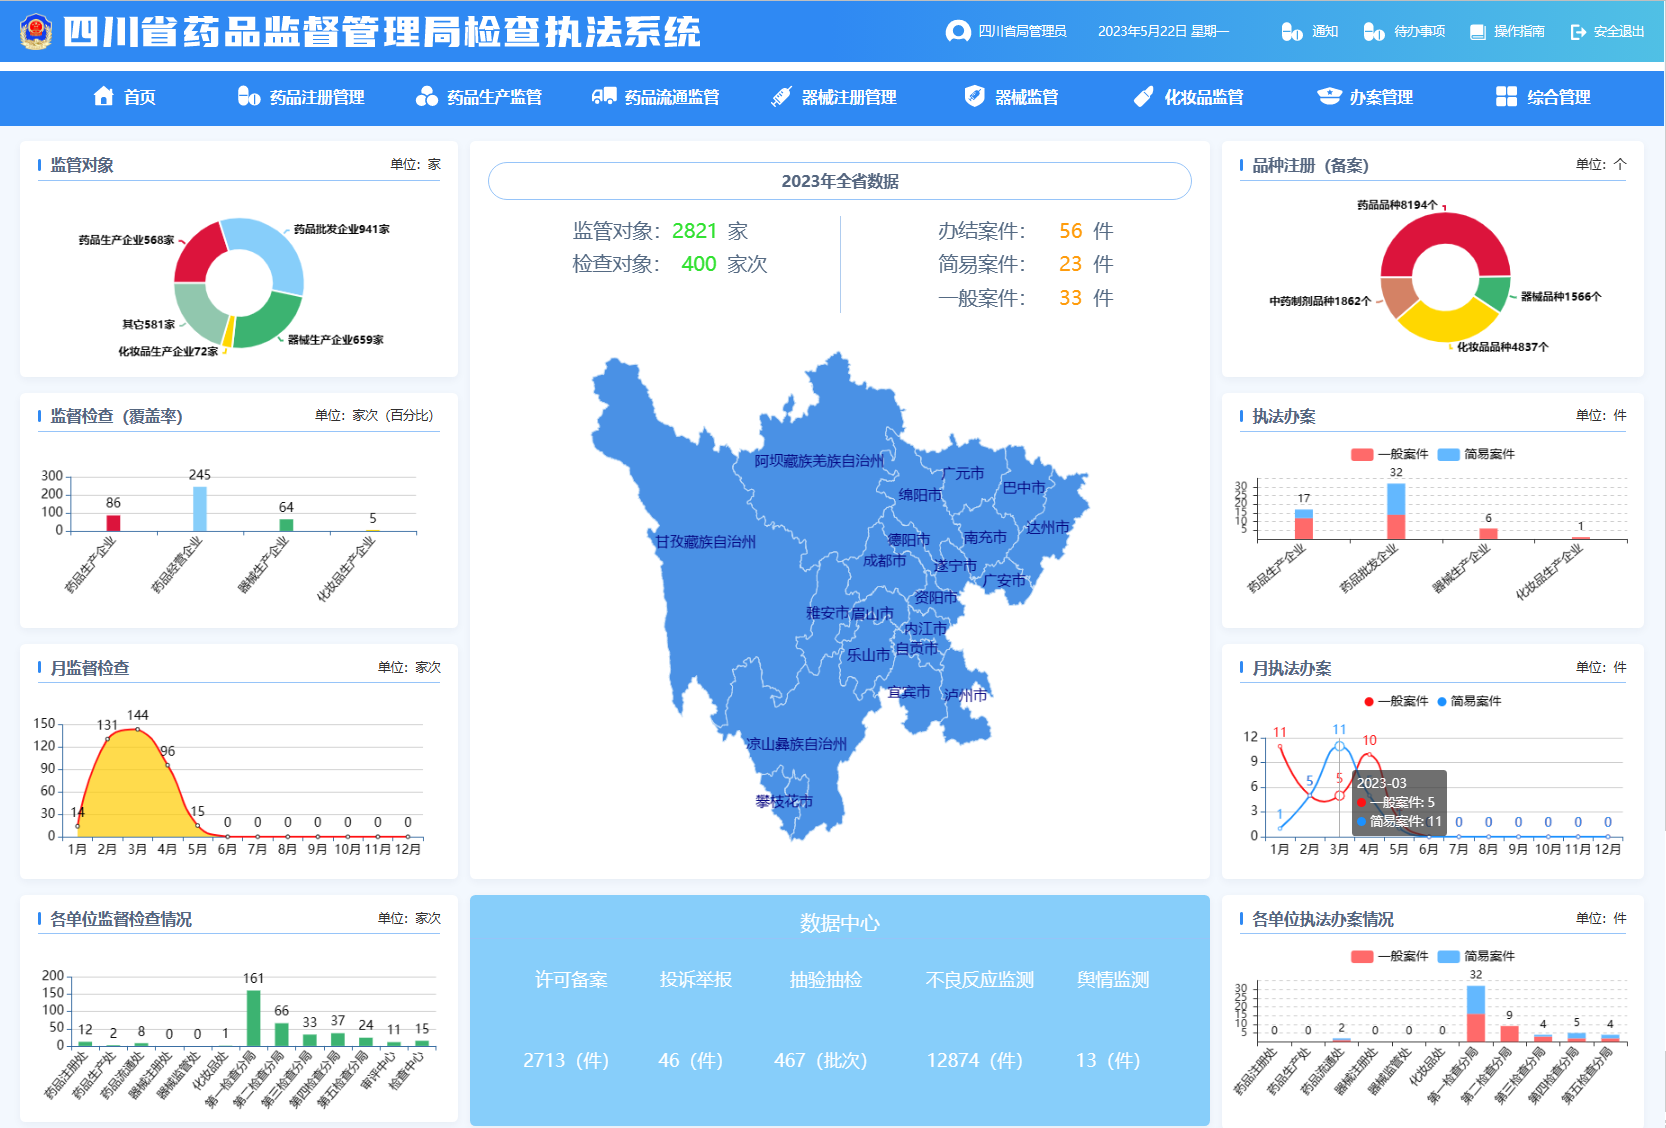This screenshot has width=1666, height=1128.
Task: Click the icon beside 化妆品监管
Action: pos(1144,96)
